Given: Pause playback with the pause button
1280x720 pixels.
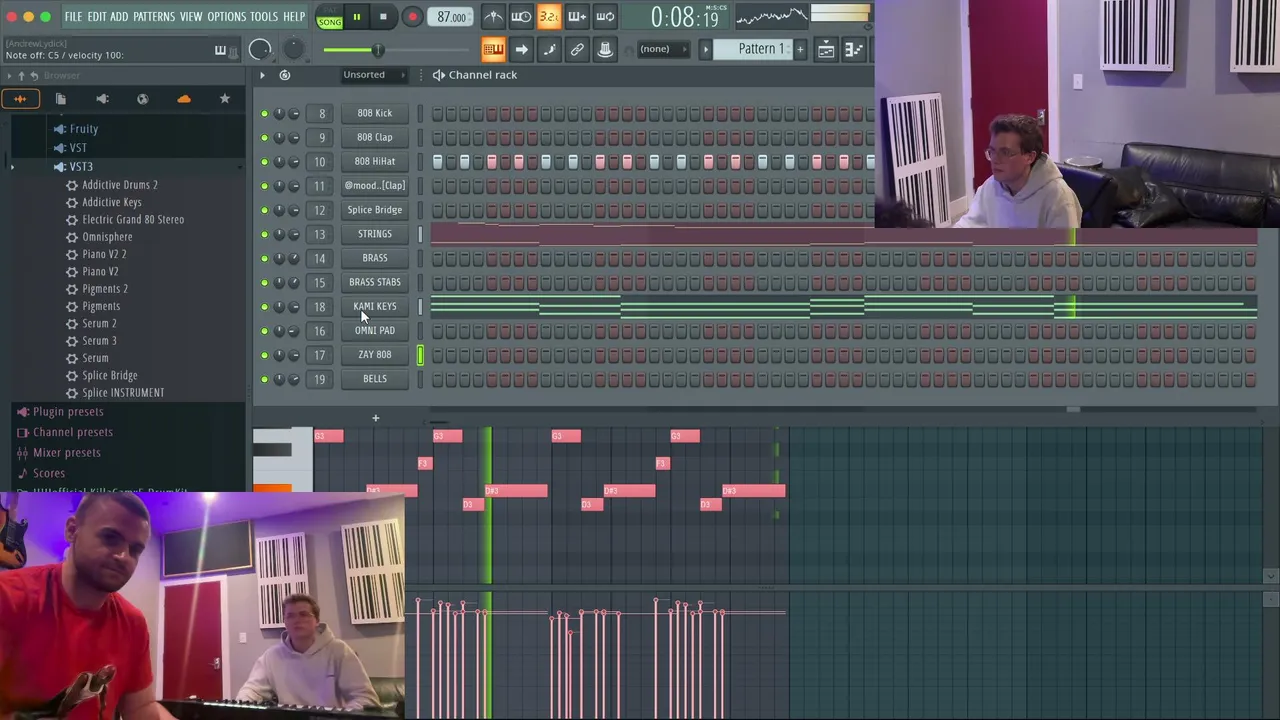Looking at the screenshot, I should tap(356, 17).
